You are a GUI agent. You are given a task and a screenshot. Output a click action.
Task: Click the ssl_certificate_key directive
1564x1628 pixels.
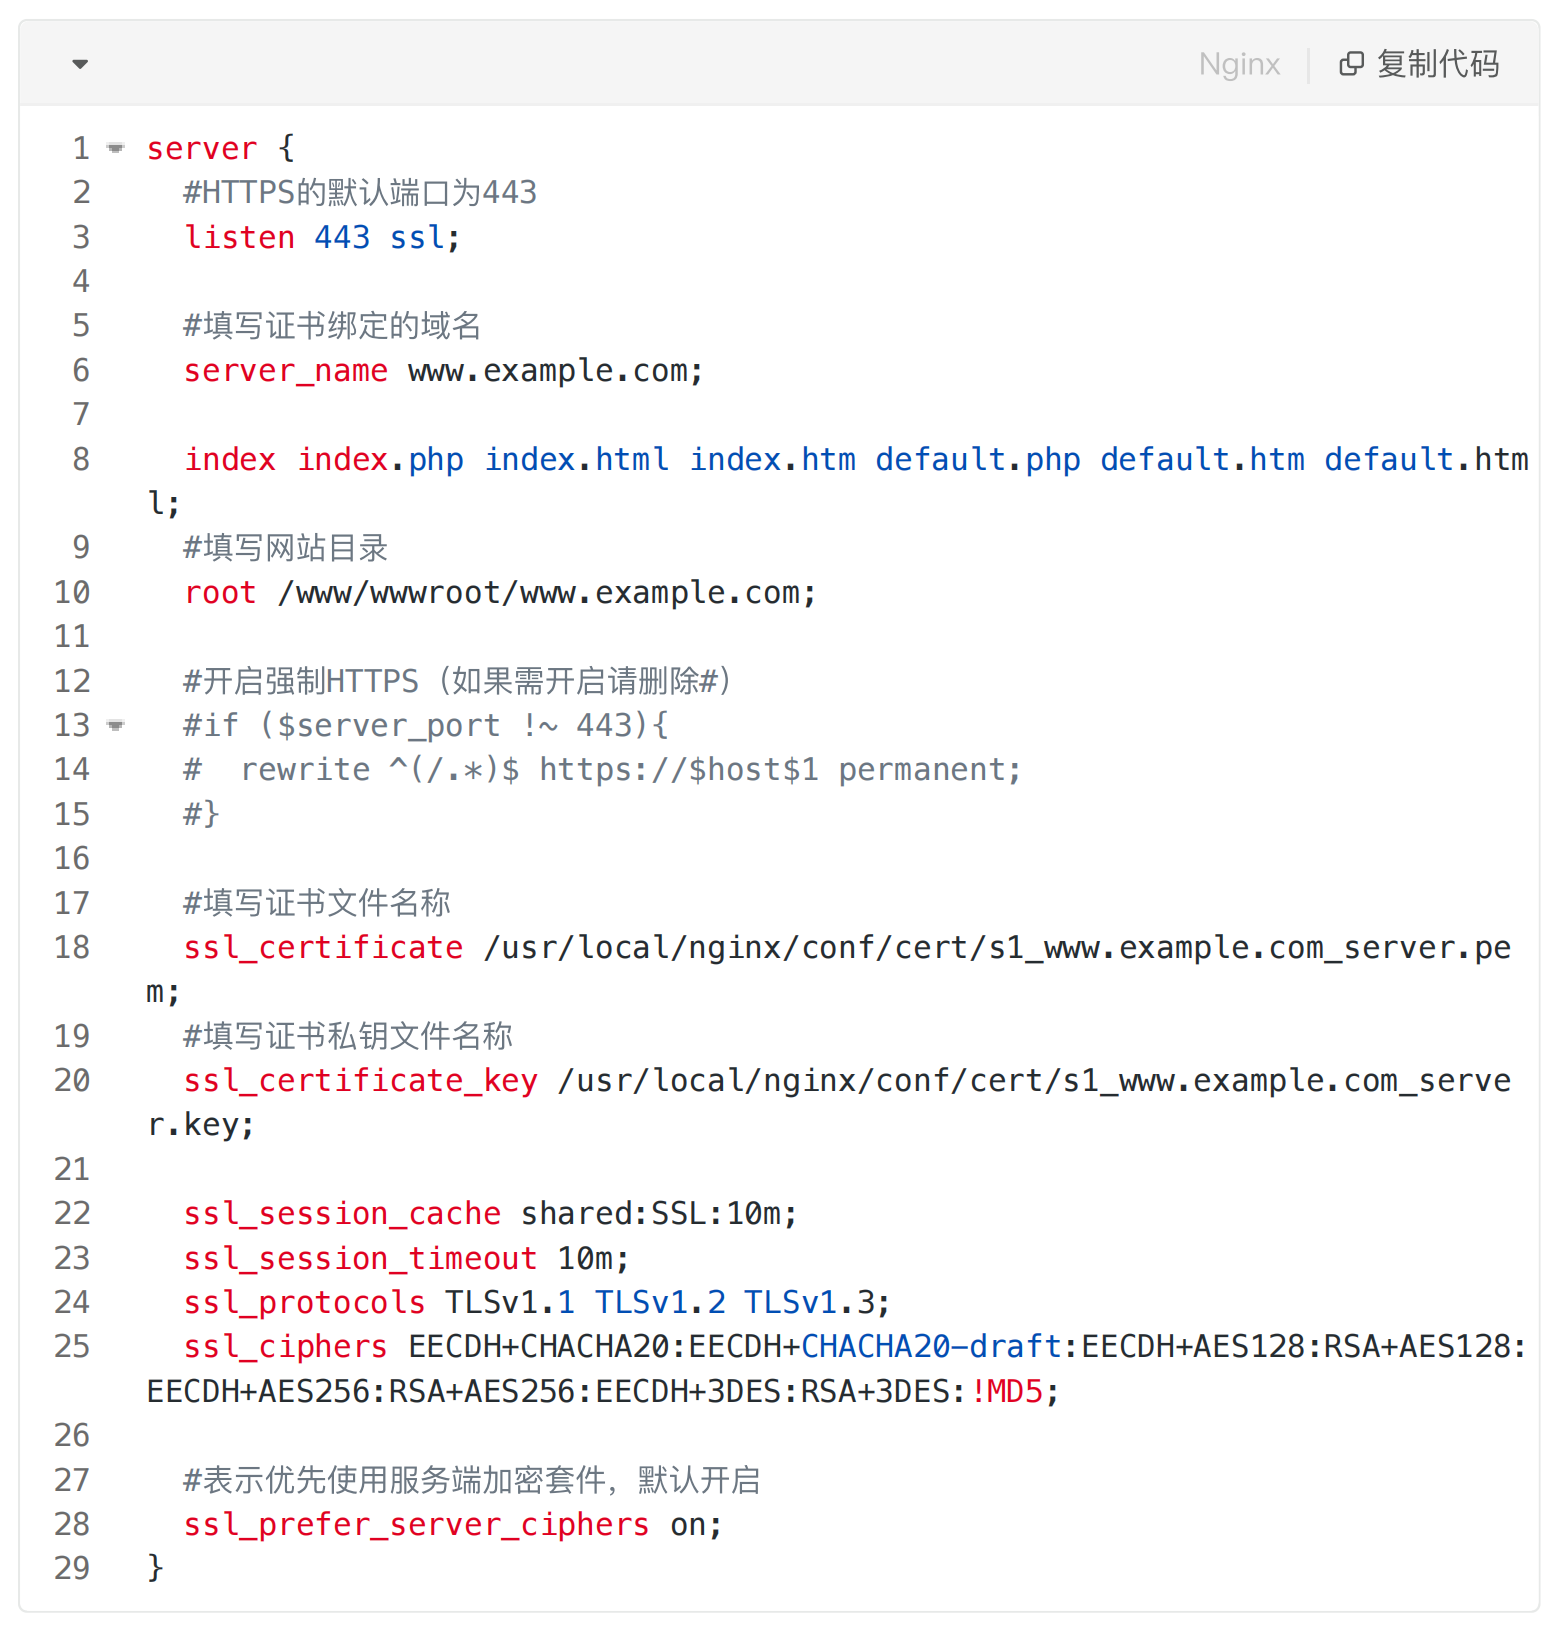[360, 1081]
